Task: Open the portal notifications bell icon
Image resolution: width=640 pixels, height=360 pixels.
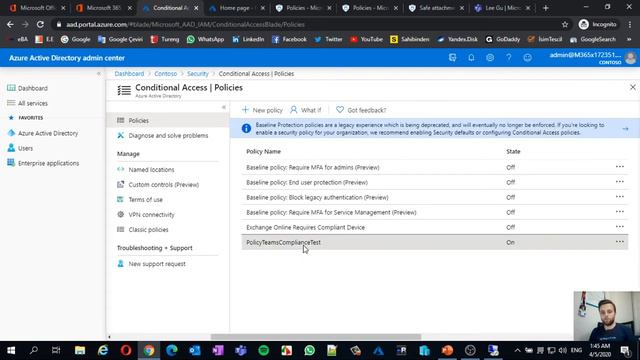Action: pyautogui.click(x=471, y=58)
